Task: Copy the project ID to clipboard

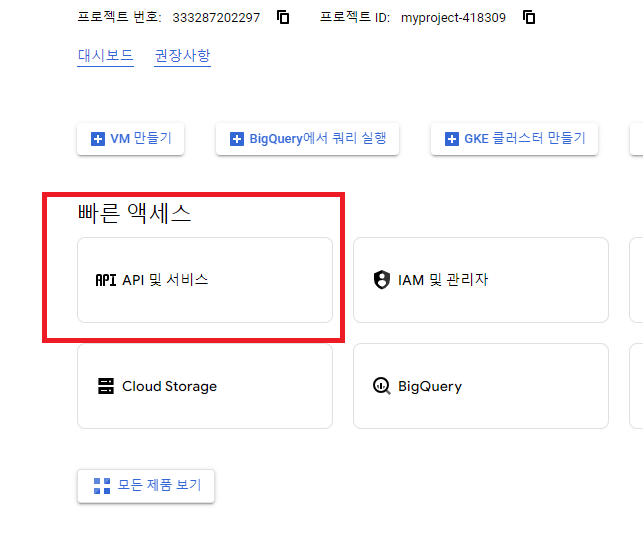Action: [x=529, y=17]
